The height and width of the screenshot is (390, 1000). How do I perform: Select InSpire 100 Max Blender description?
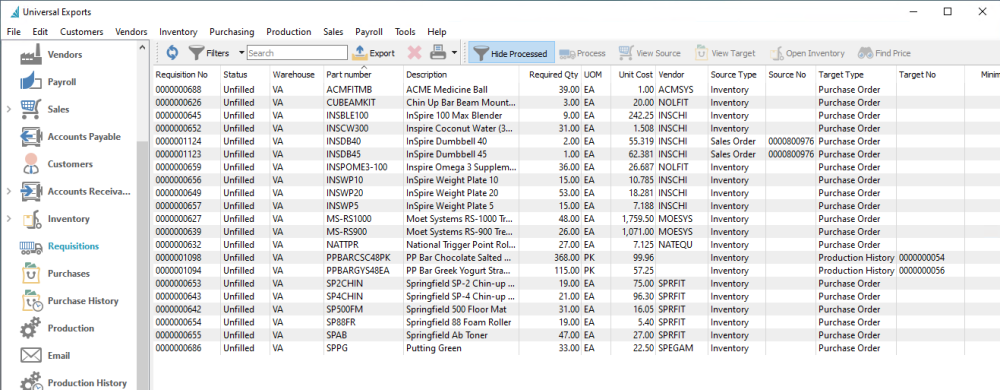pyautogui.click(x=454, y=115)
